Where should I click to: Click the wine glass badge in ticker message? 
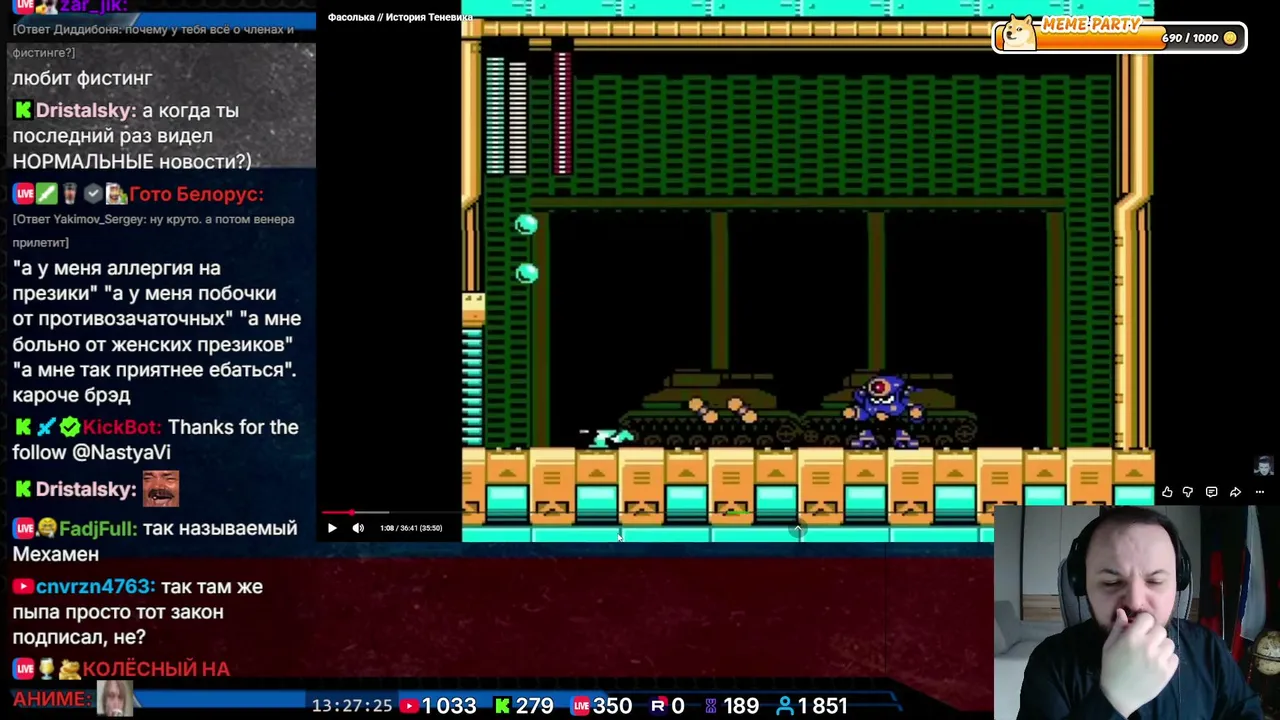(46, 669)
